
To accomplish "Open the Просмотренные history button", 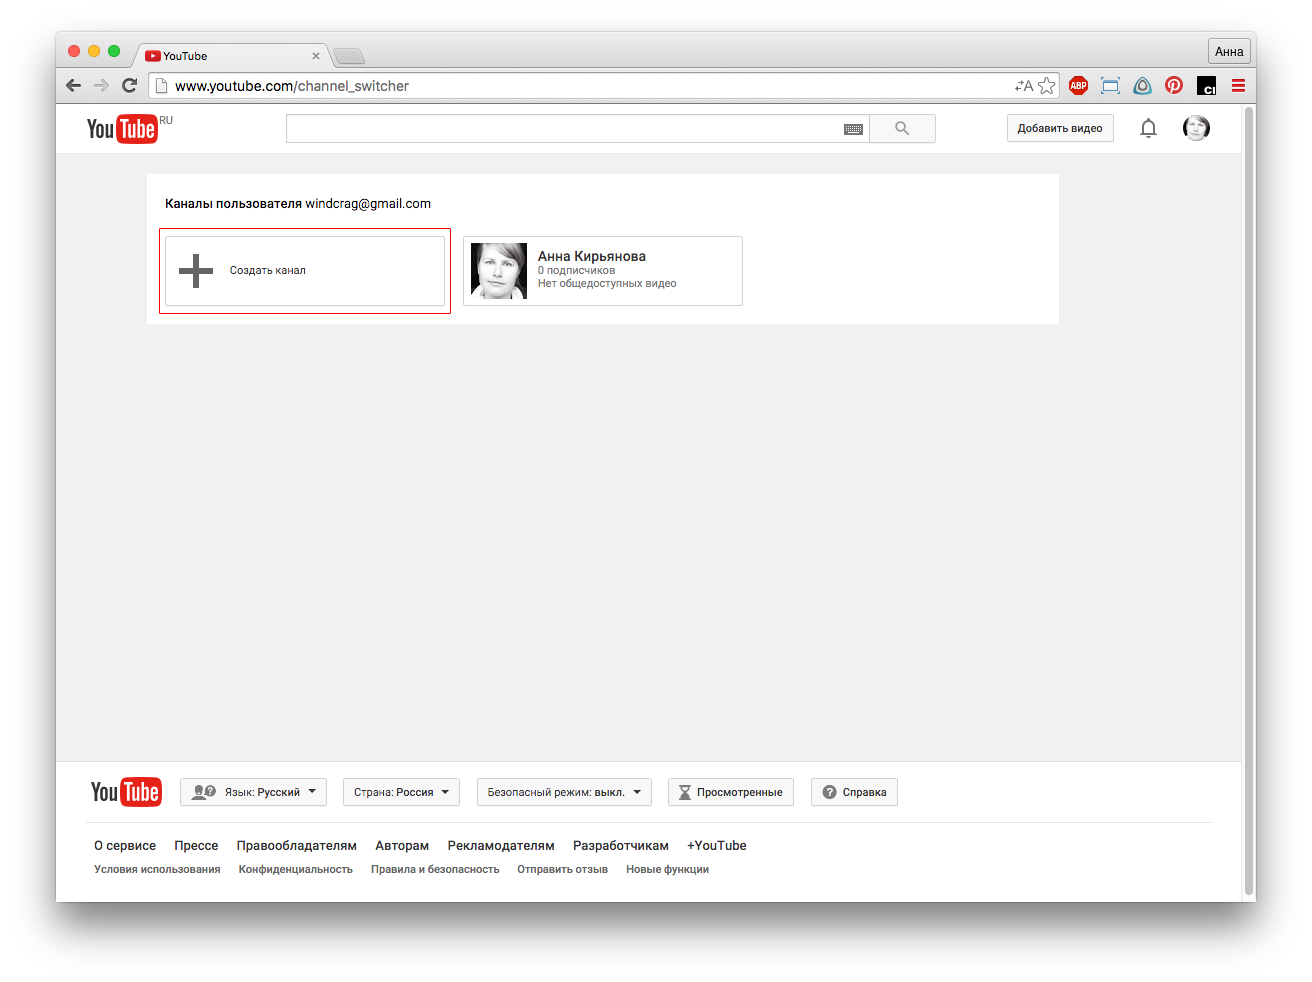I will (731, 792).
